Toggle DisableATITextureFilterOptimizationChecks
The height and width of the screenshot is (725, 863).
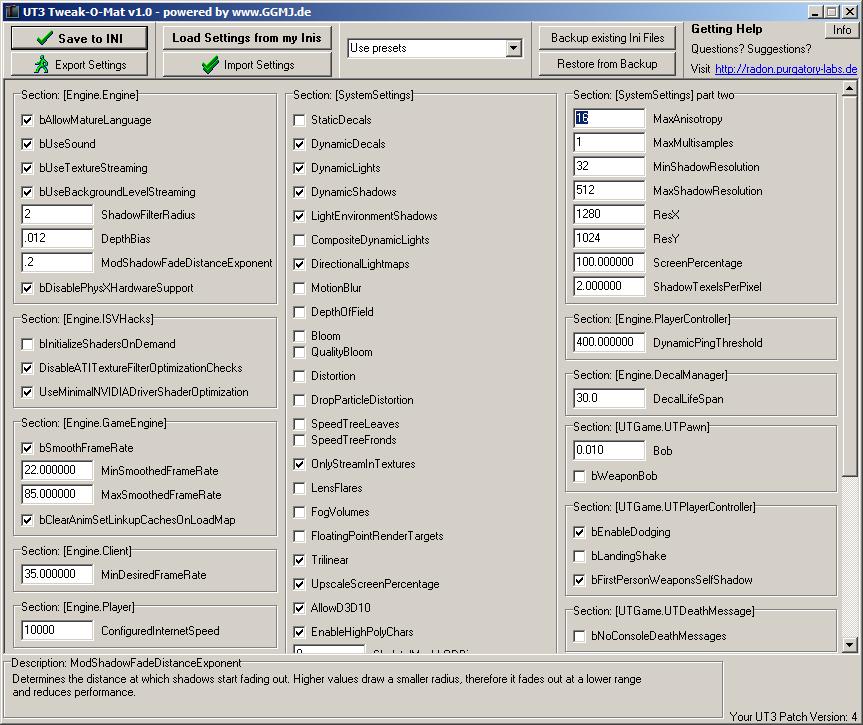(27, 368)
